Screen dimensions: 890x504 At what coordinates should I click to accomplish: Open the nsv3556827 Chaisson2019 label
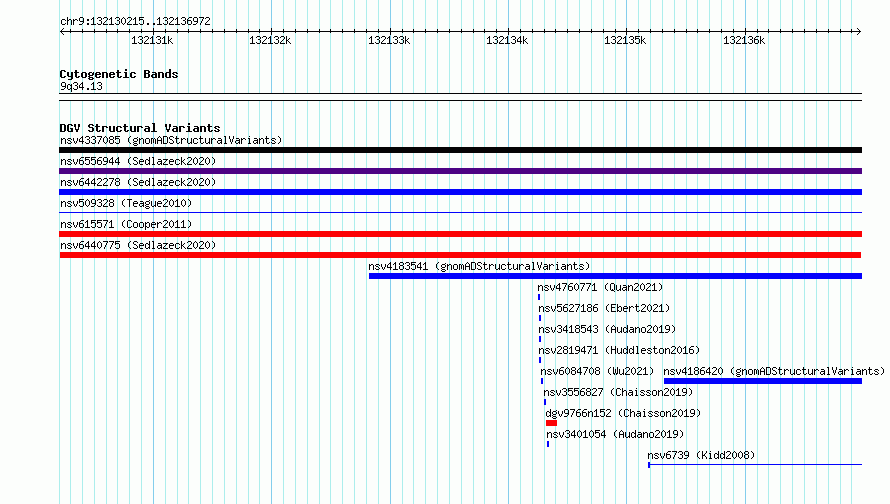pos(618,392)
